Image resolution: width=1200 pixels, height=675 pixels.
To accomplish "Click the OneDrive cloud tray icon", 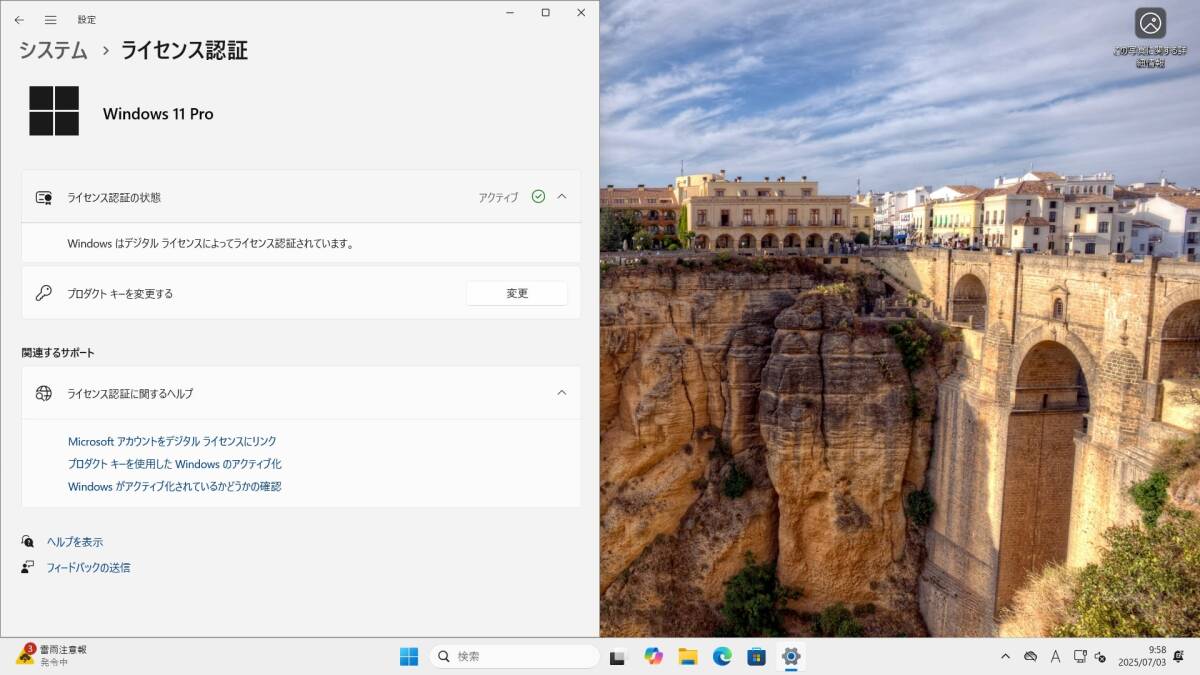I will (1031, 656).
